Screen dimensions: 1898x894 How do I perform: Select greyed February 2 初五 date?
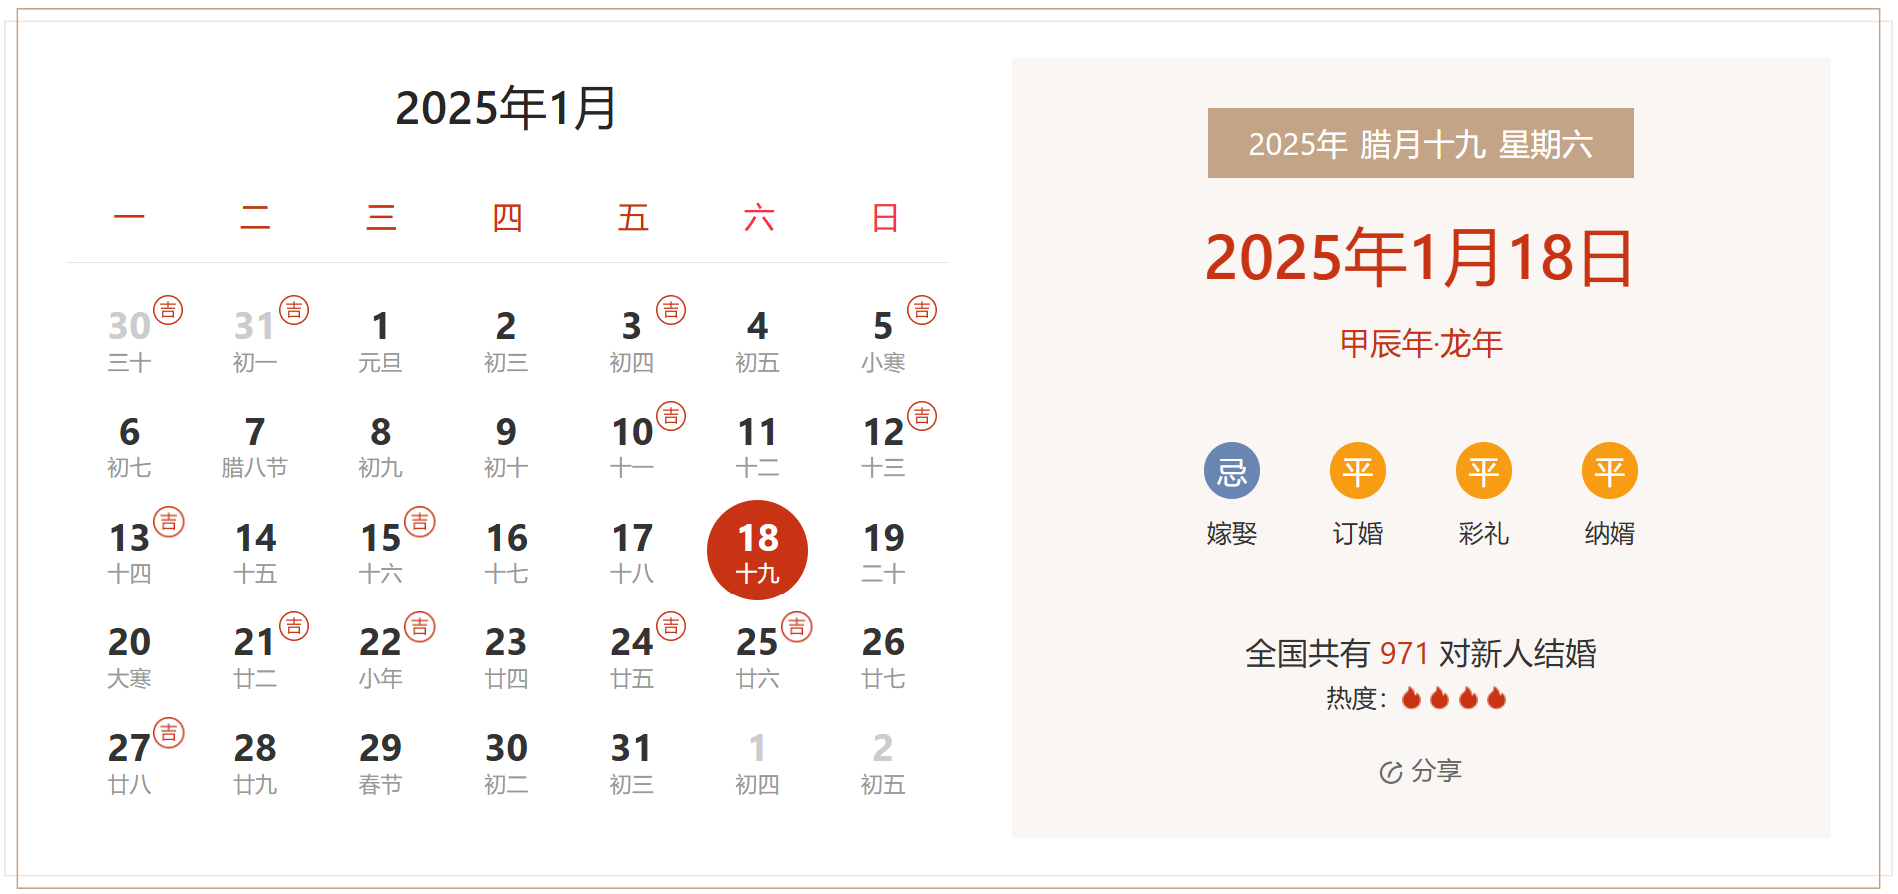tap(883, 763)
